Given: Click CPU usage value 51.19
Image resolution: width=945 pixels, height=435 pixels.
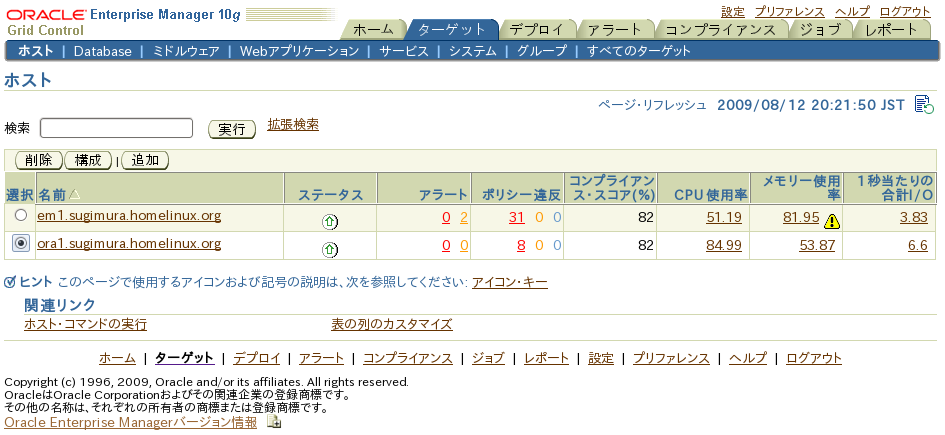Looking at the screenshot, I should (x=724, y=218).
